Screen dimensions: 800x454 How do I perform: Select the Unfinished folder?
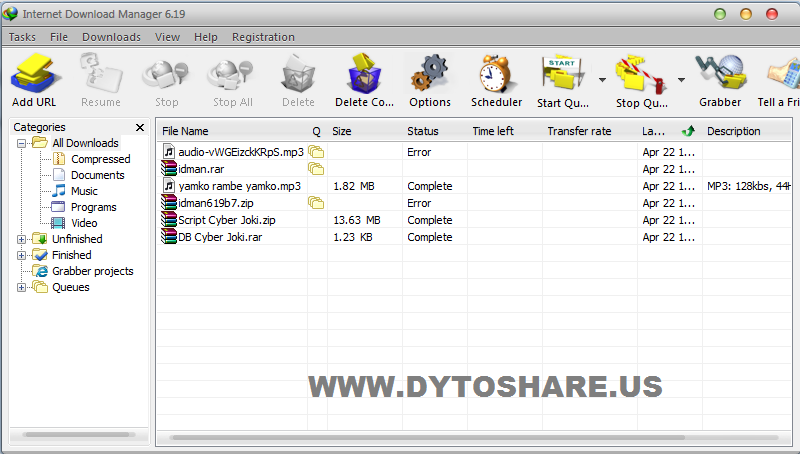click(x=77, y=239)
